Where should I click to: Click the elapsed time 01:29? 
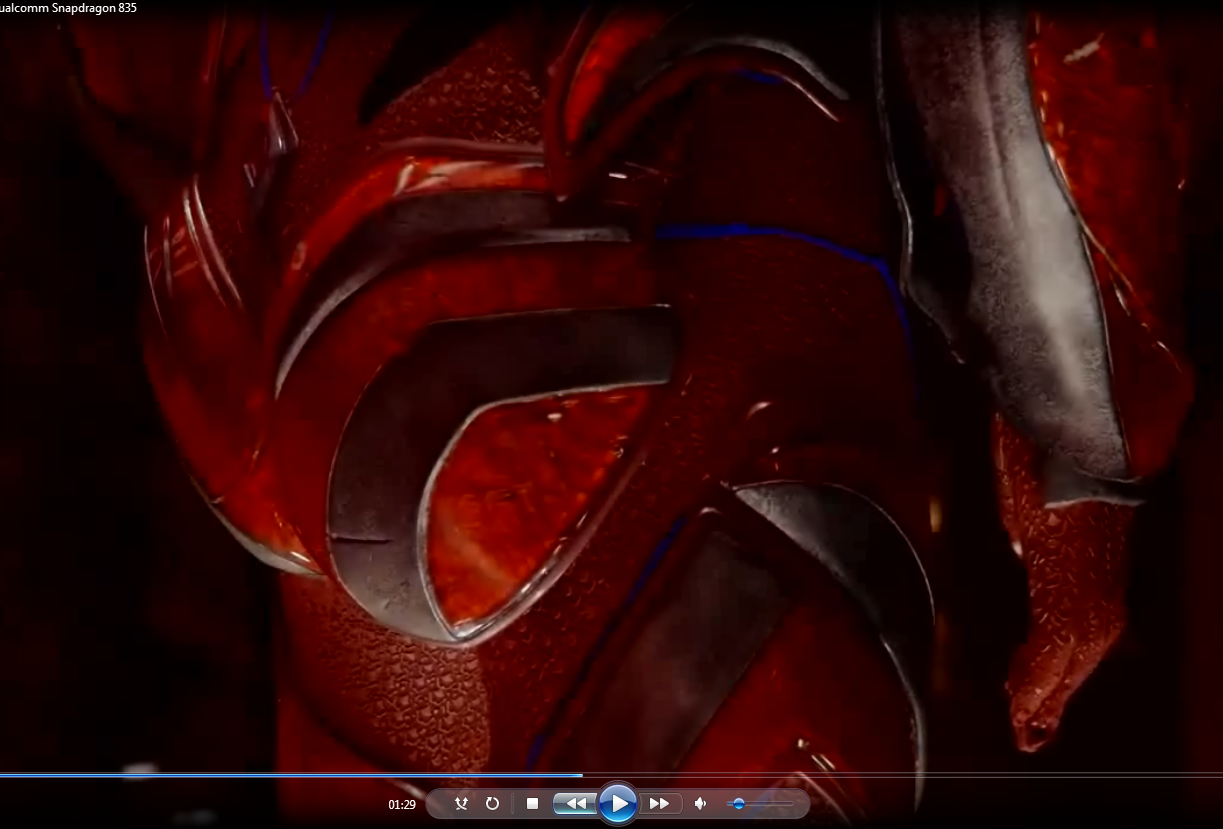(402, 804)
